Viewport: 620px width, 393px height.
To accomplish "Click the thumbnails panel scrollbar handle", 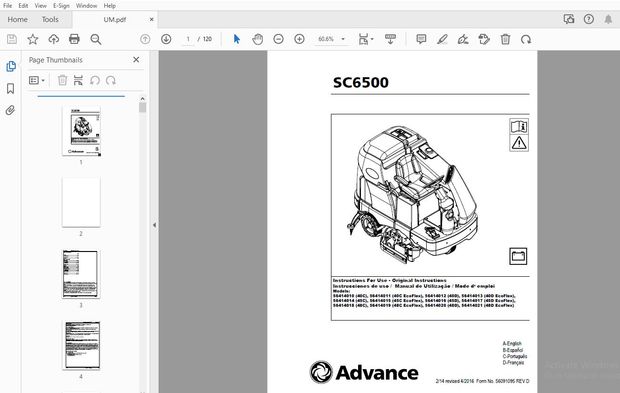I will point(143,108).
